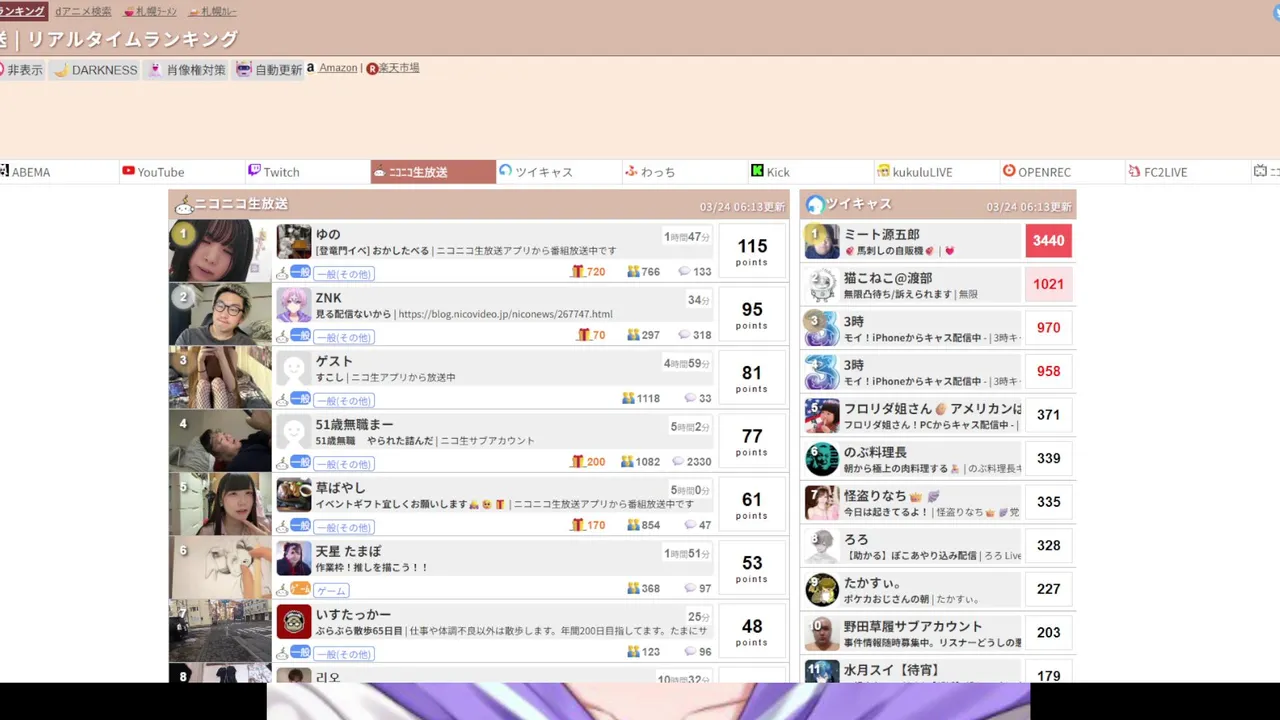1280x720 pixels.
Task: Click 天星 たまぽ's profile avatar
Action: (294, 559)
